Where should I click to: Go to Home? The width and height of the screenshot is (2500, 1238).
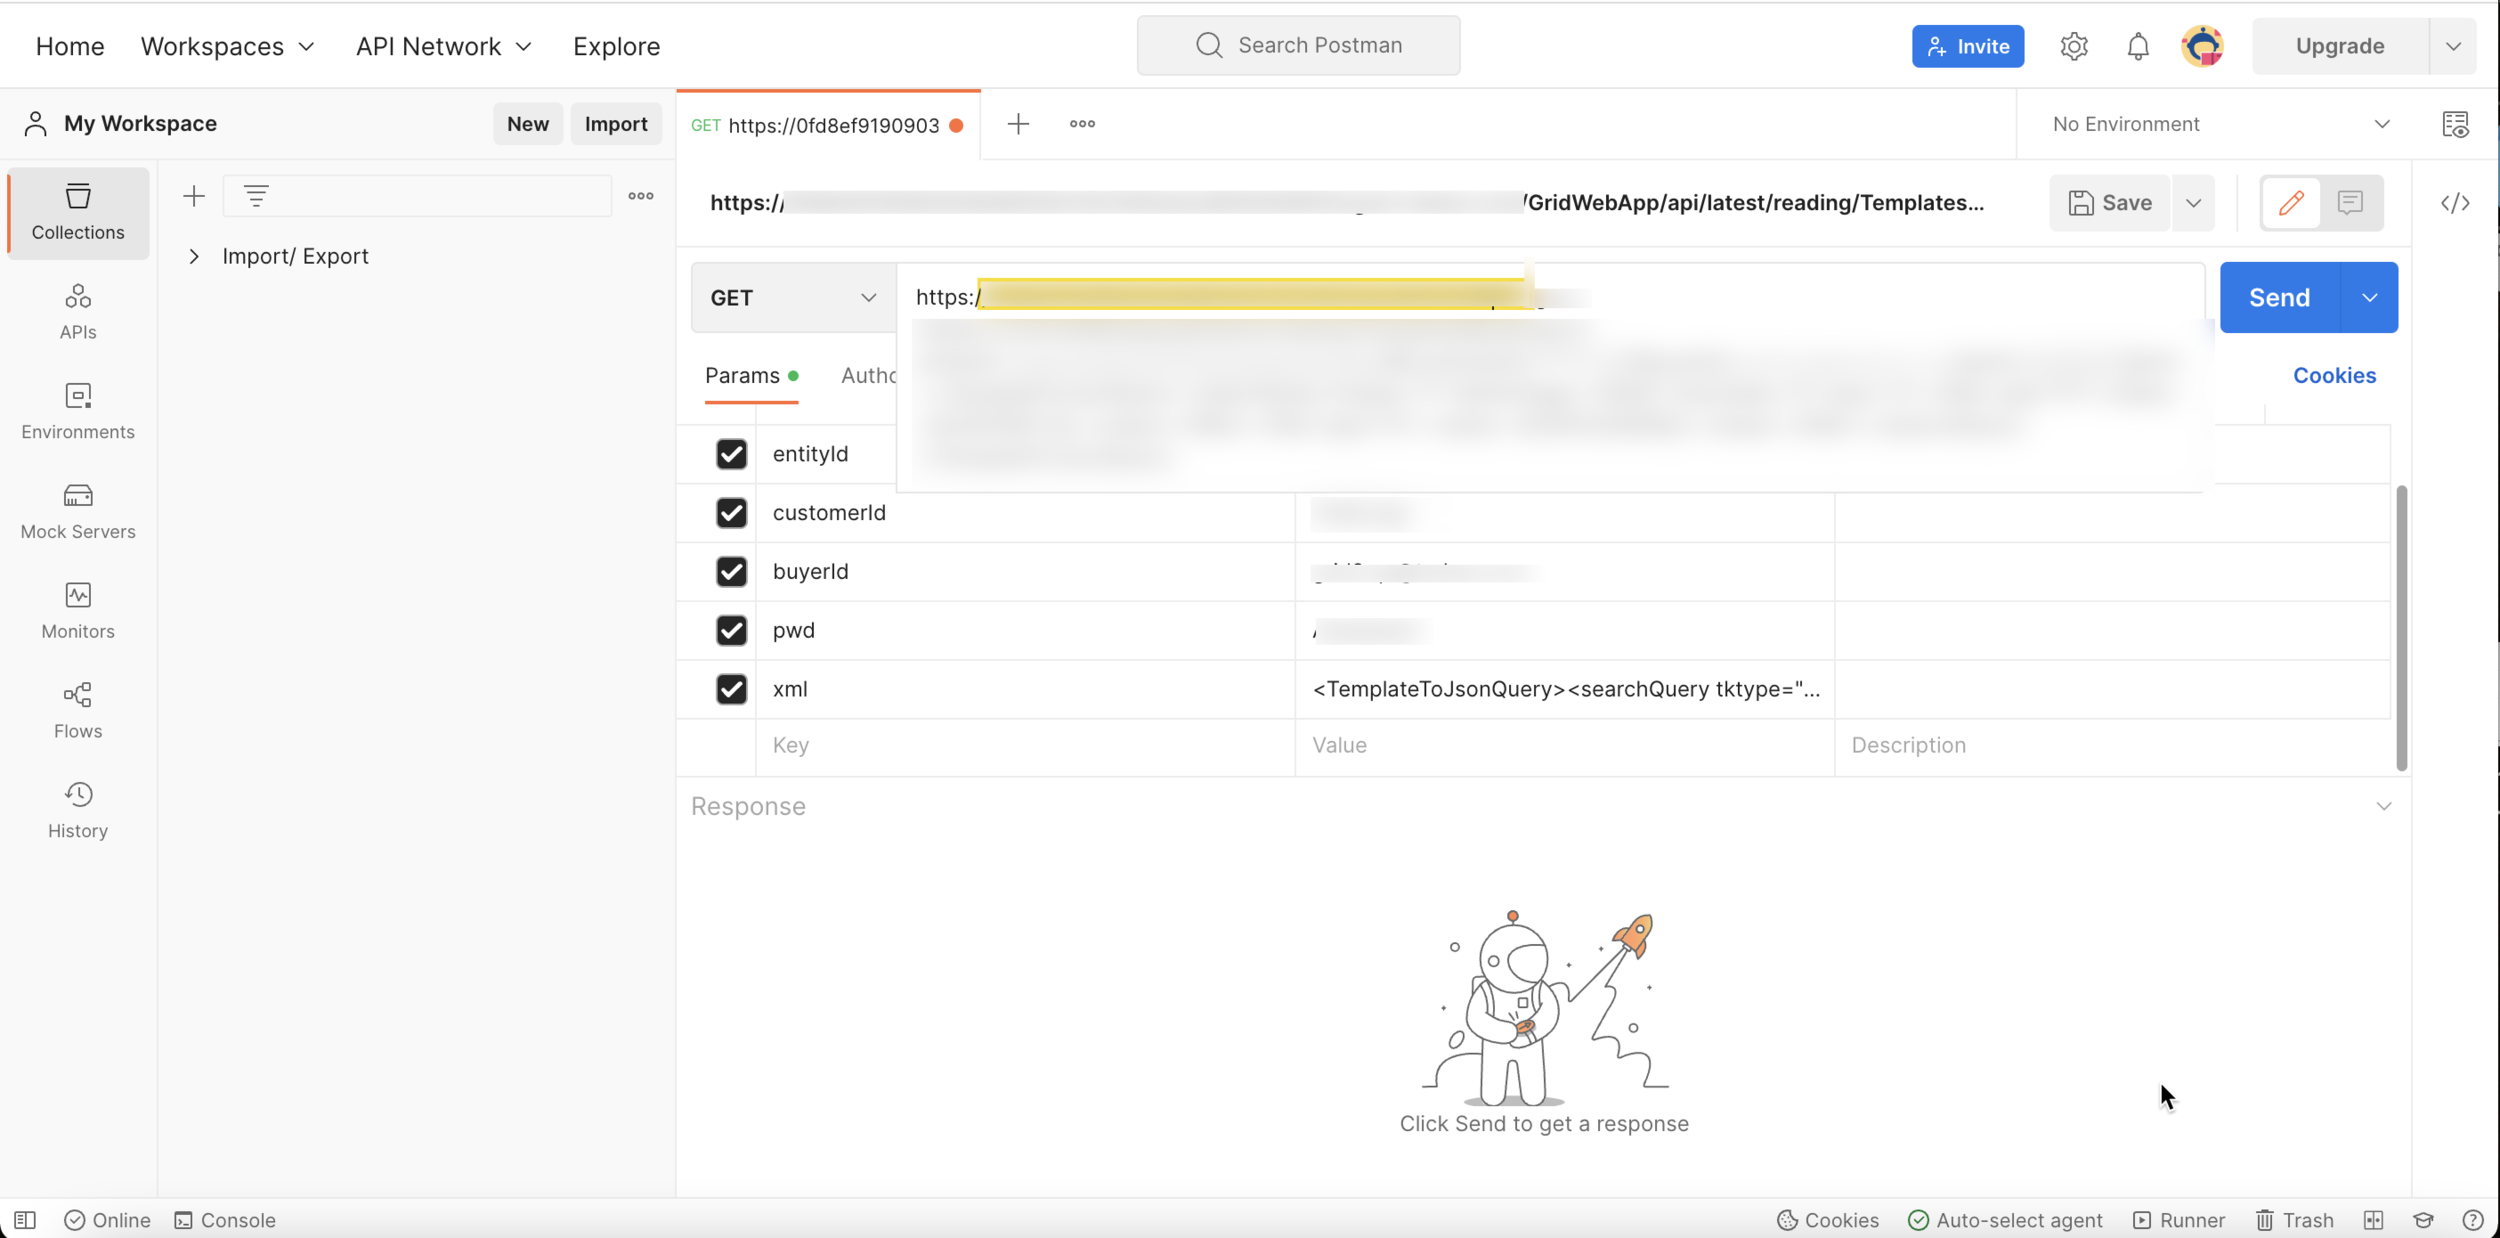pyautogui.click(x=70, y=46)
